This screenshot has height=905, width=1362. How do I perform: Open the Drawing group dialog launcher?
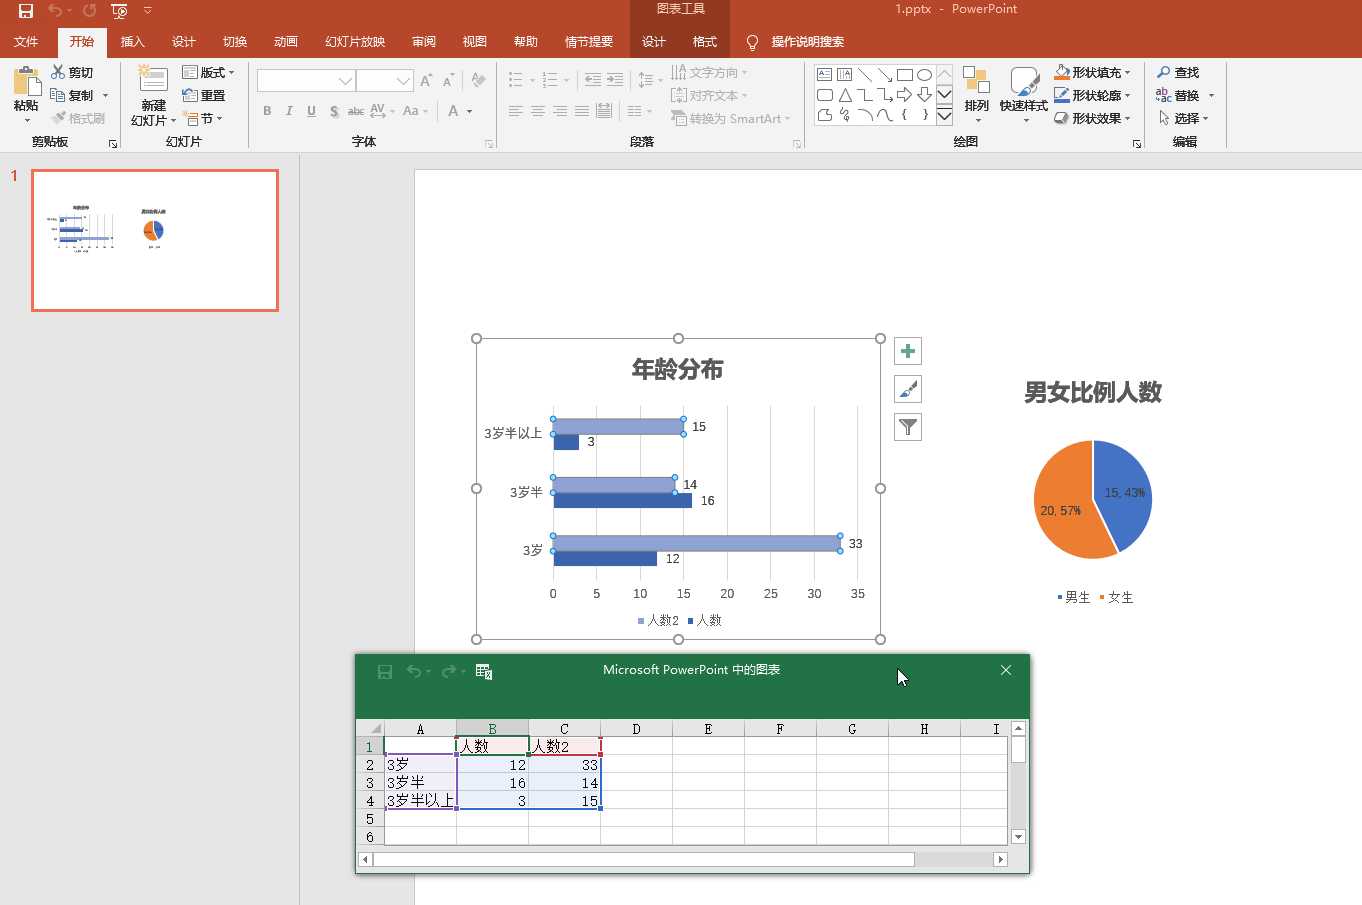pyautogui.click(x=1137, y=144)
